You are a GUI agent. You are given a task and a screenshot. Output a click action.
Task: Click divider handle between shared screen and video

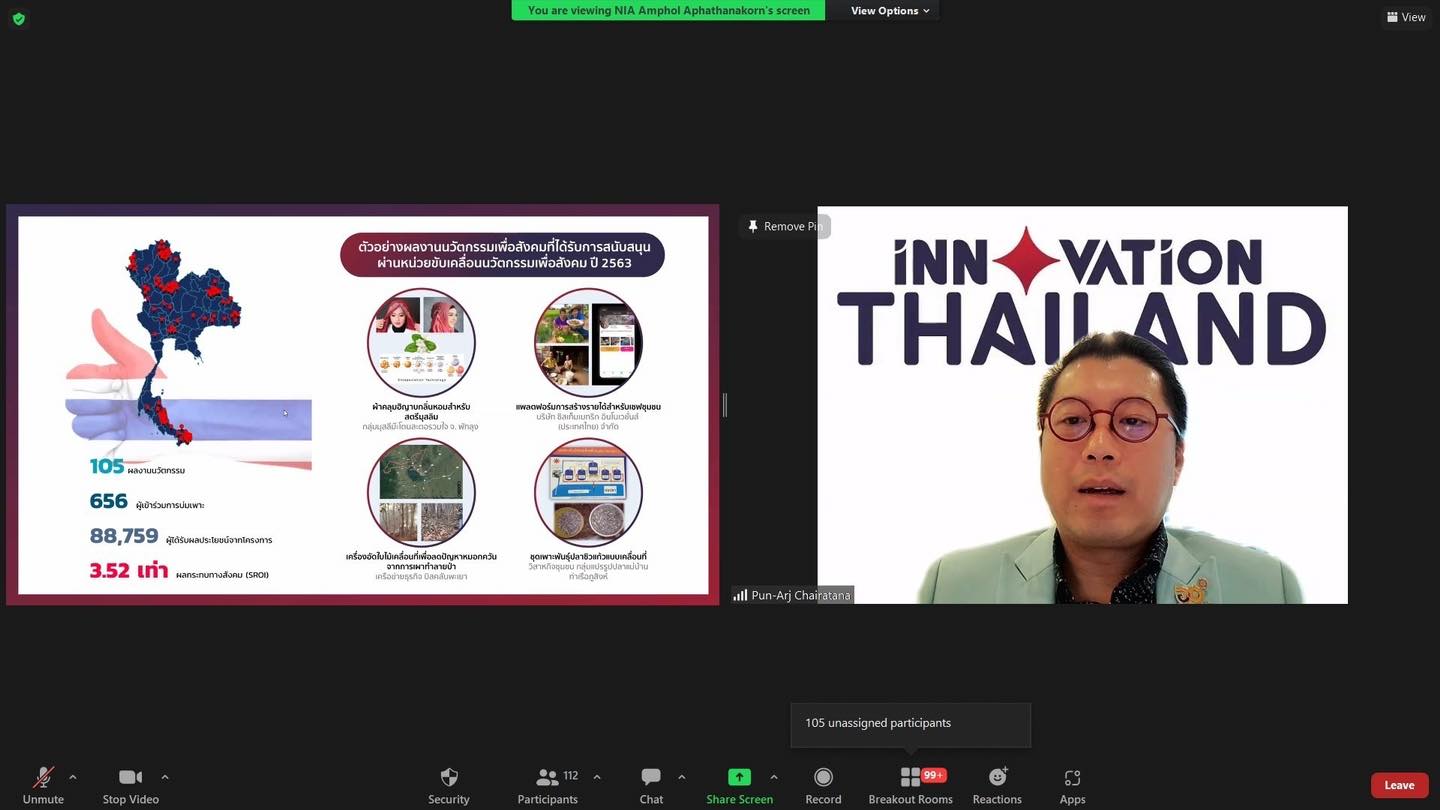click(724, 405)
